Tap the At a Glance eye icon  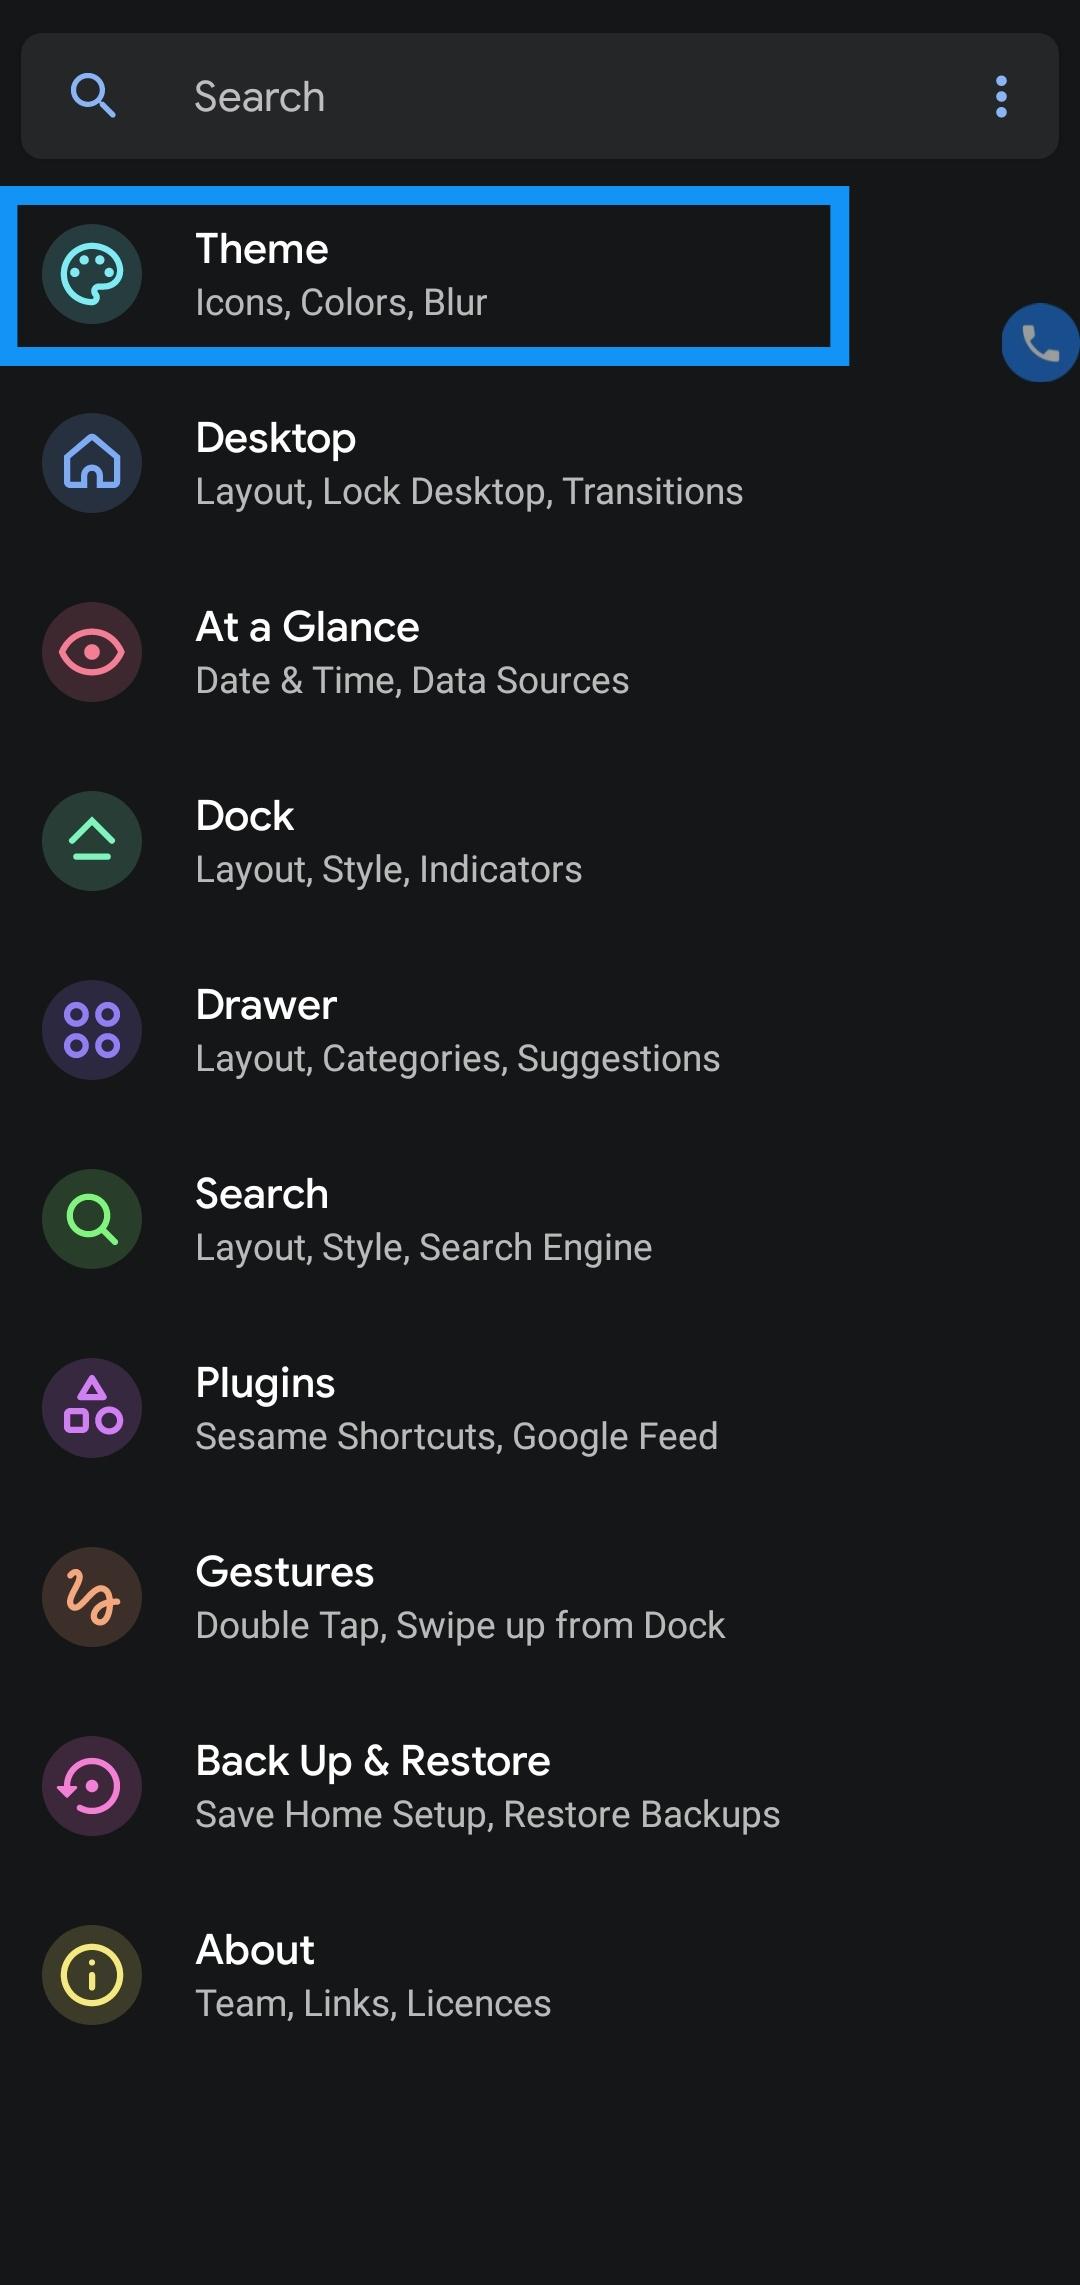[x=92, y=652]
